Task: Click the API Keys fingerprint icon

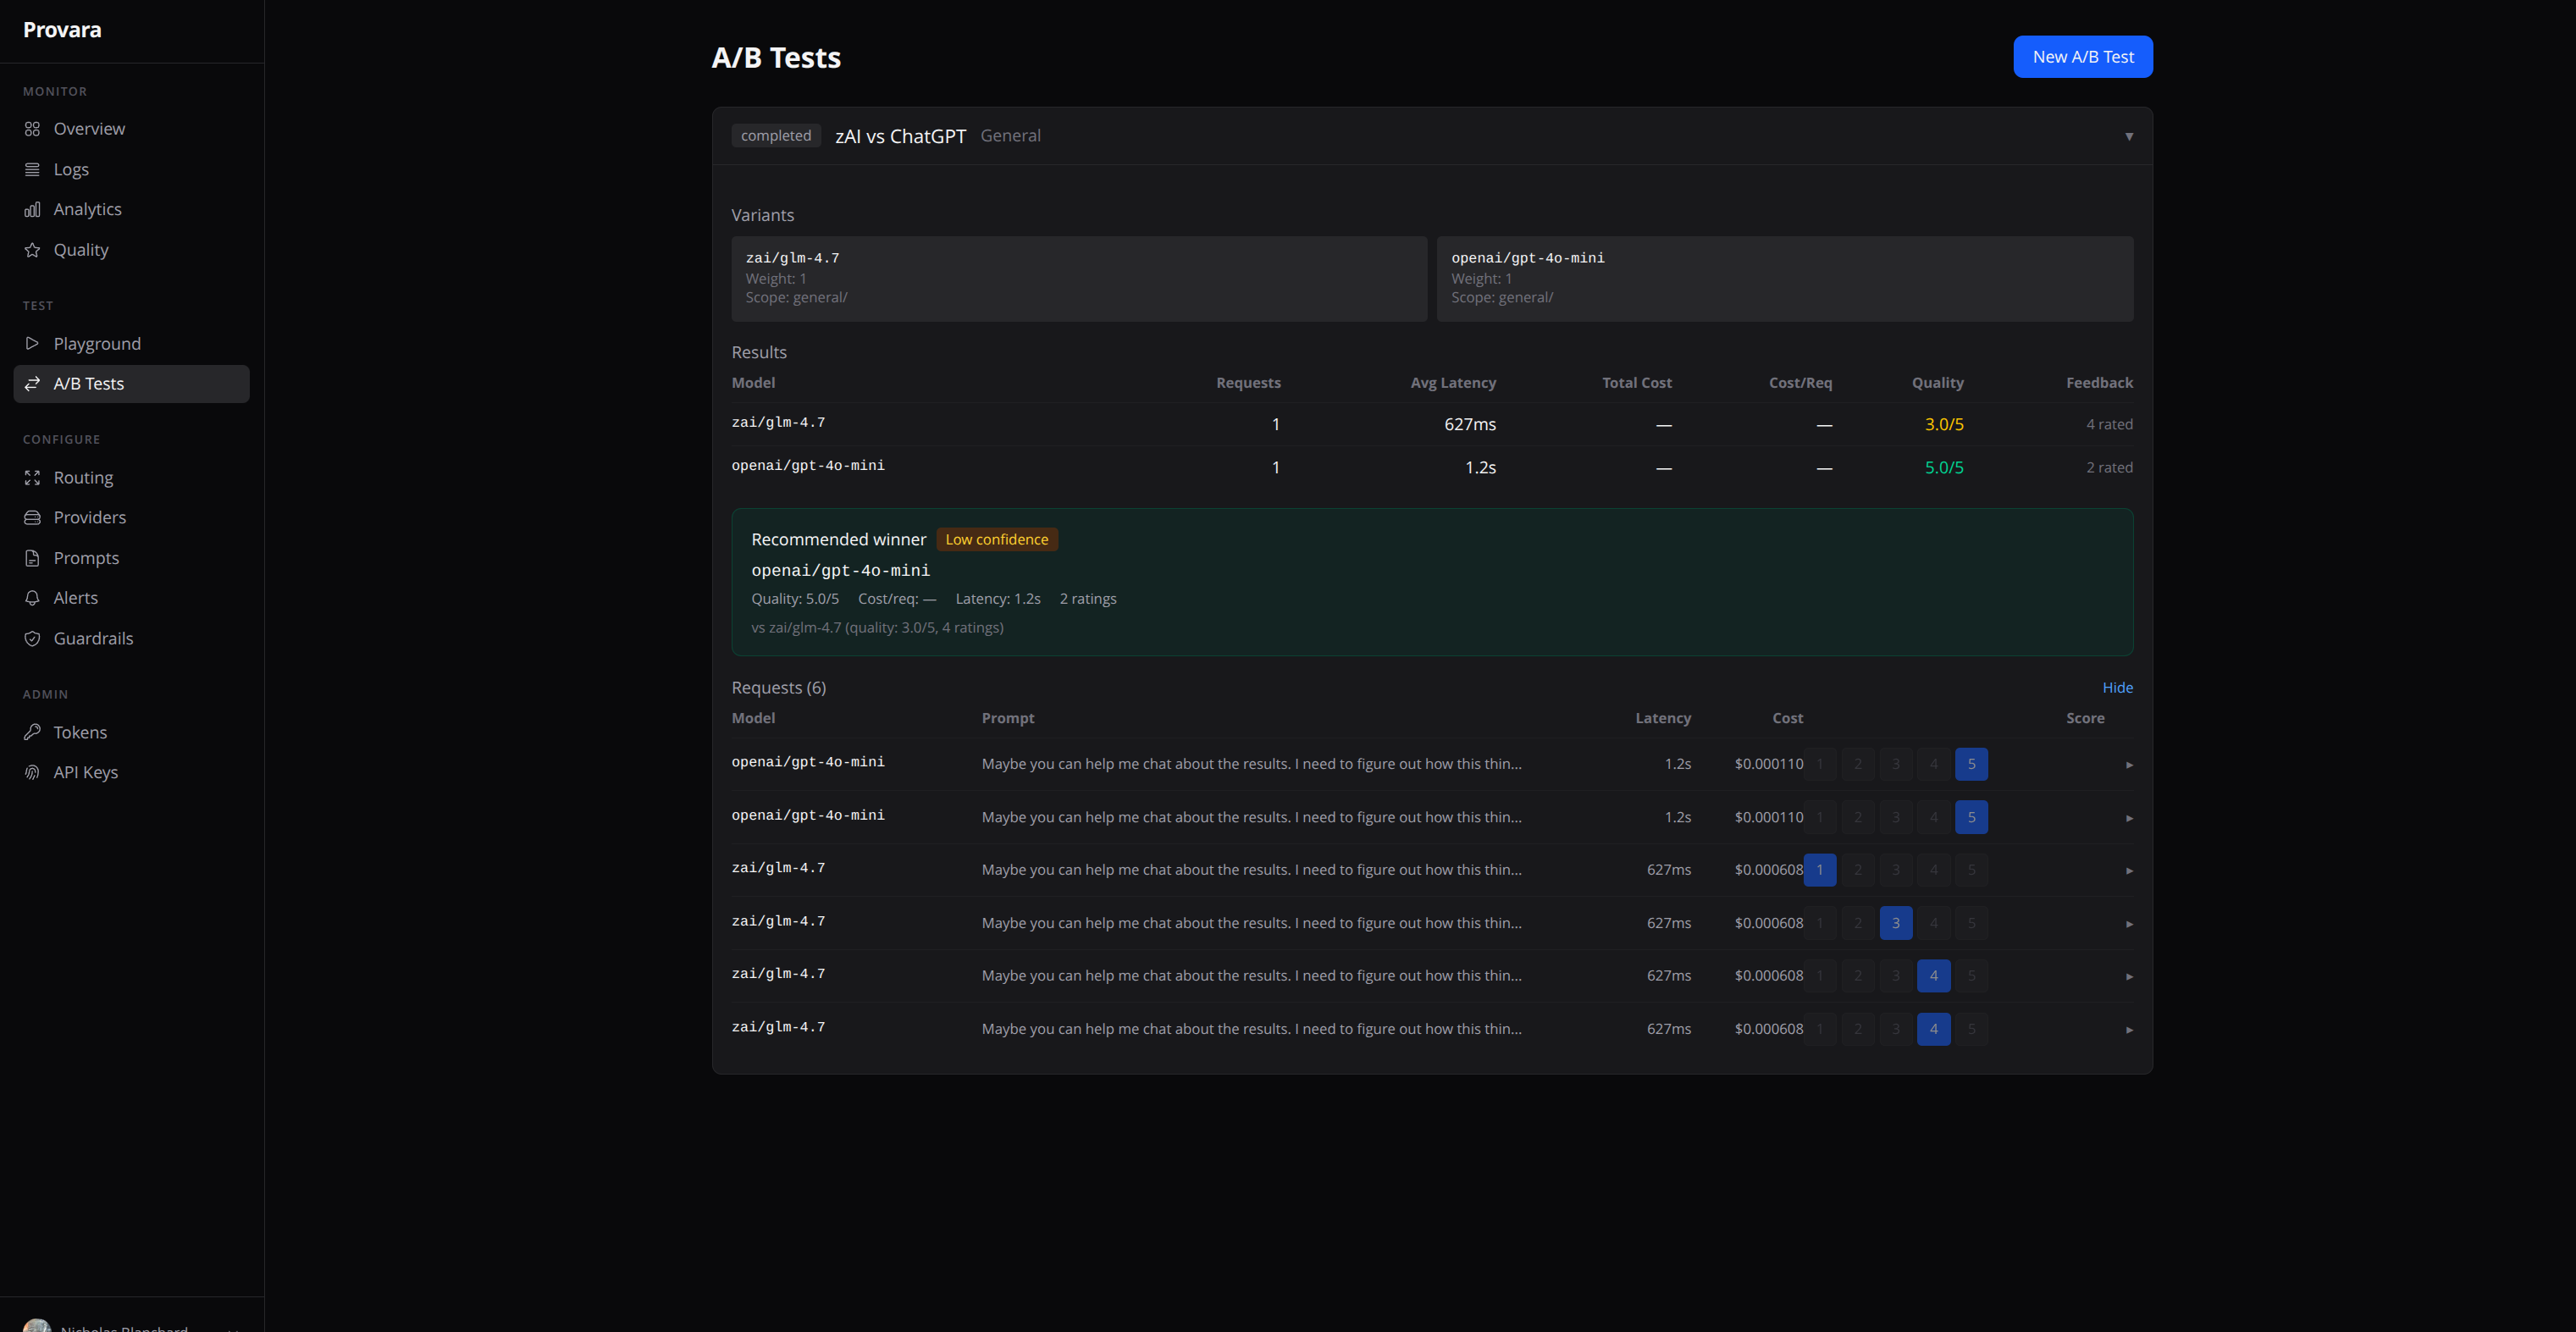Action: [x=32, y=772]
